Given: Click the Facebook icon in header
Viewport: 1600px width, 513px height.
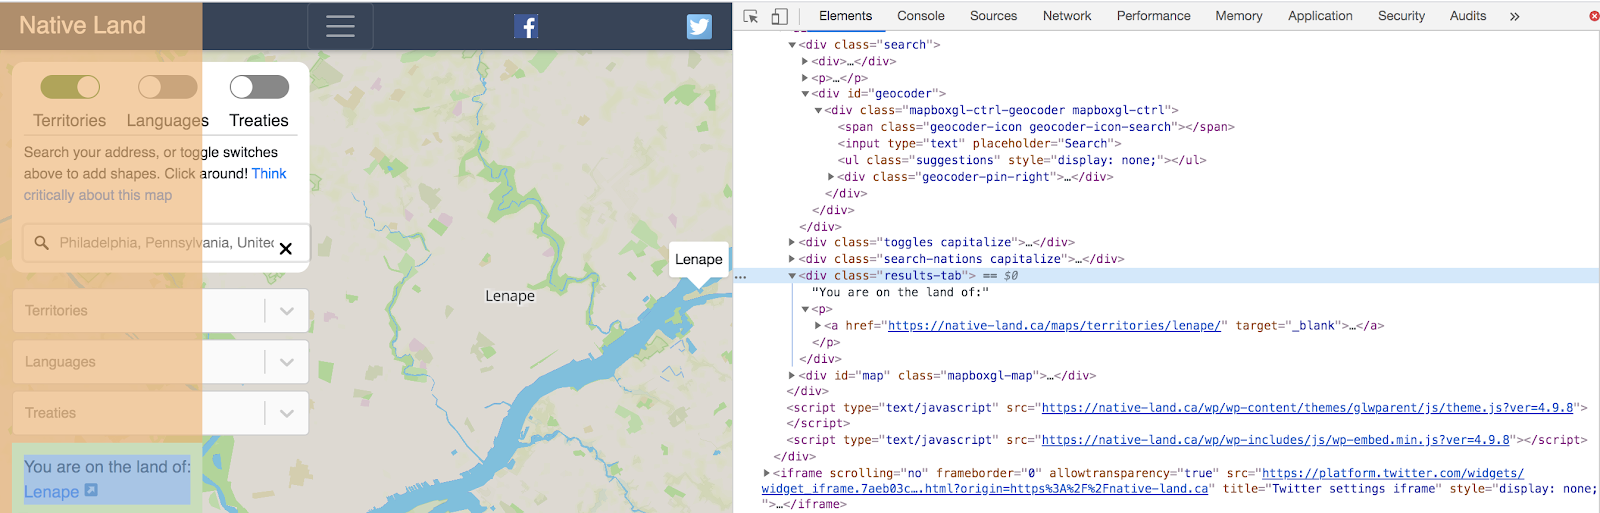Looking at the screenshot, I should pos(526,26).
